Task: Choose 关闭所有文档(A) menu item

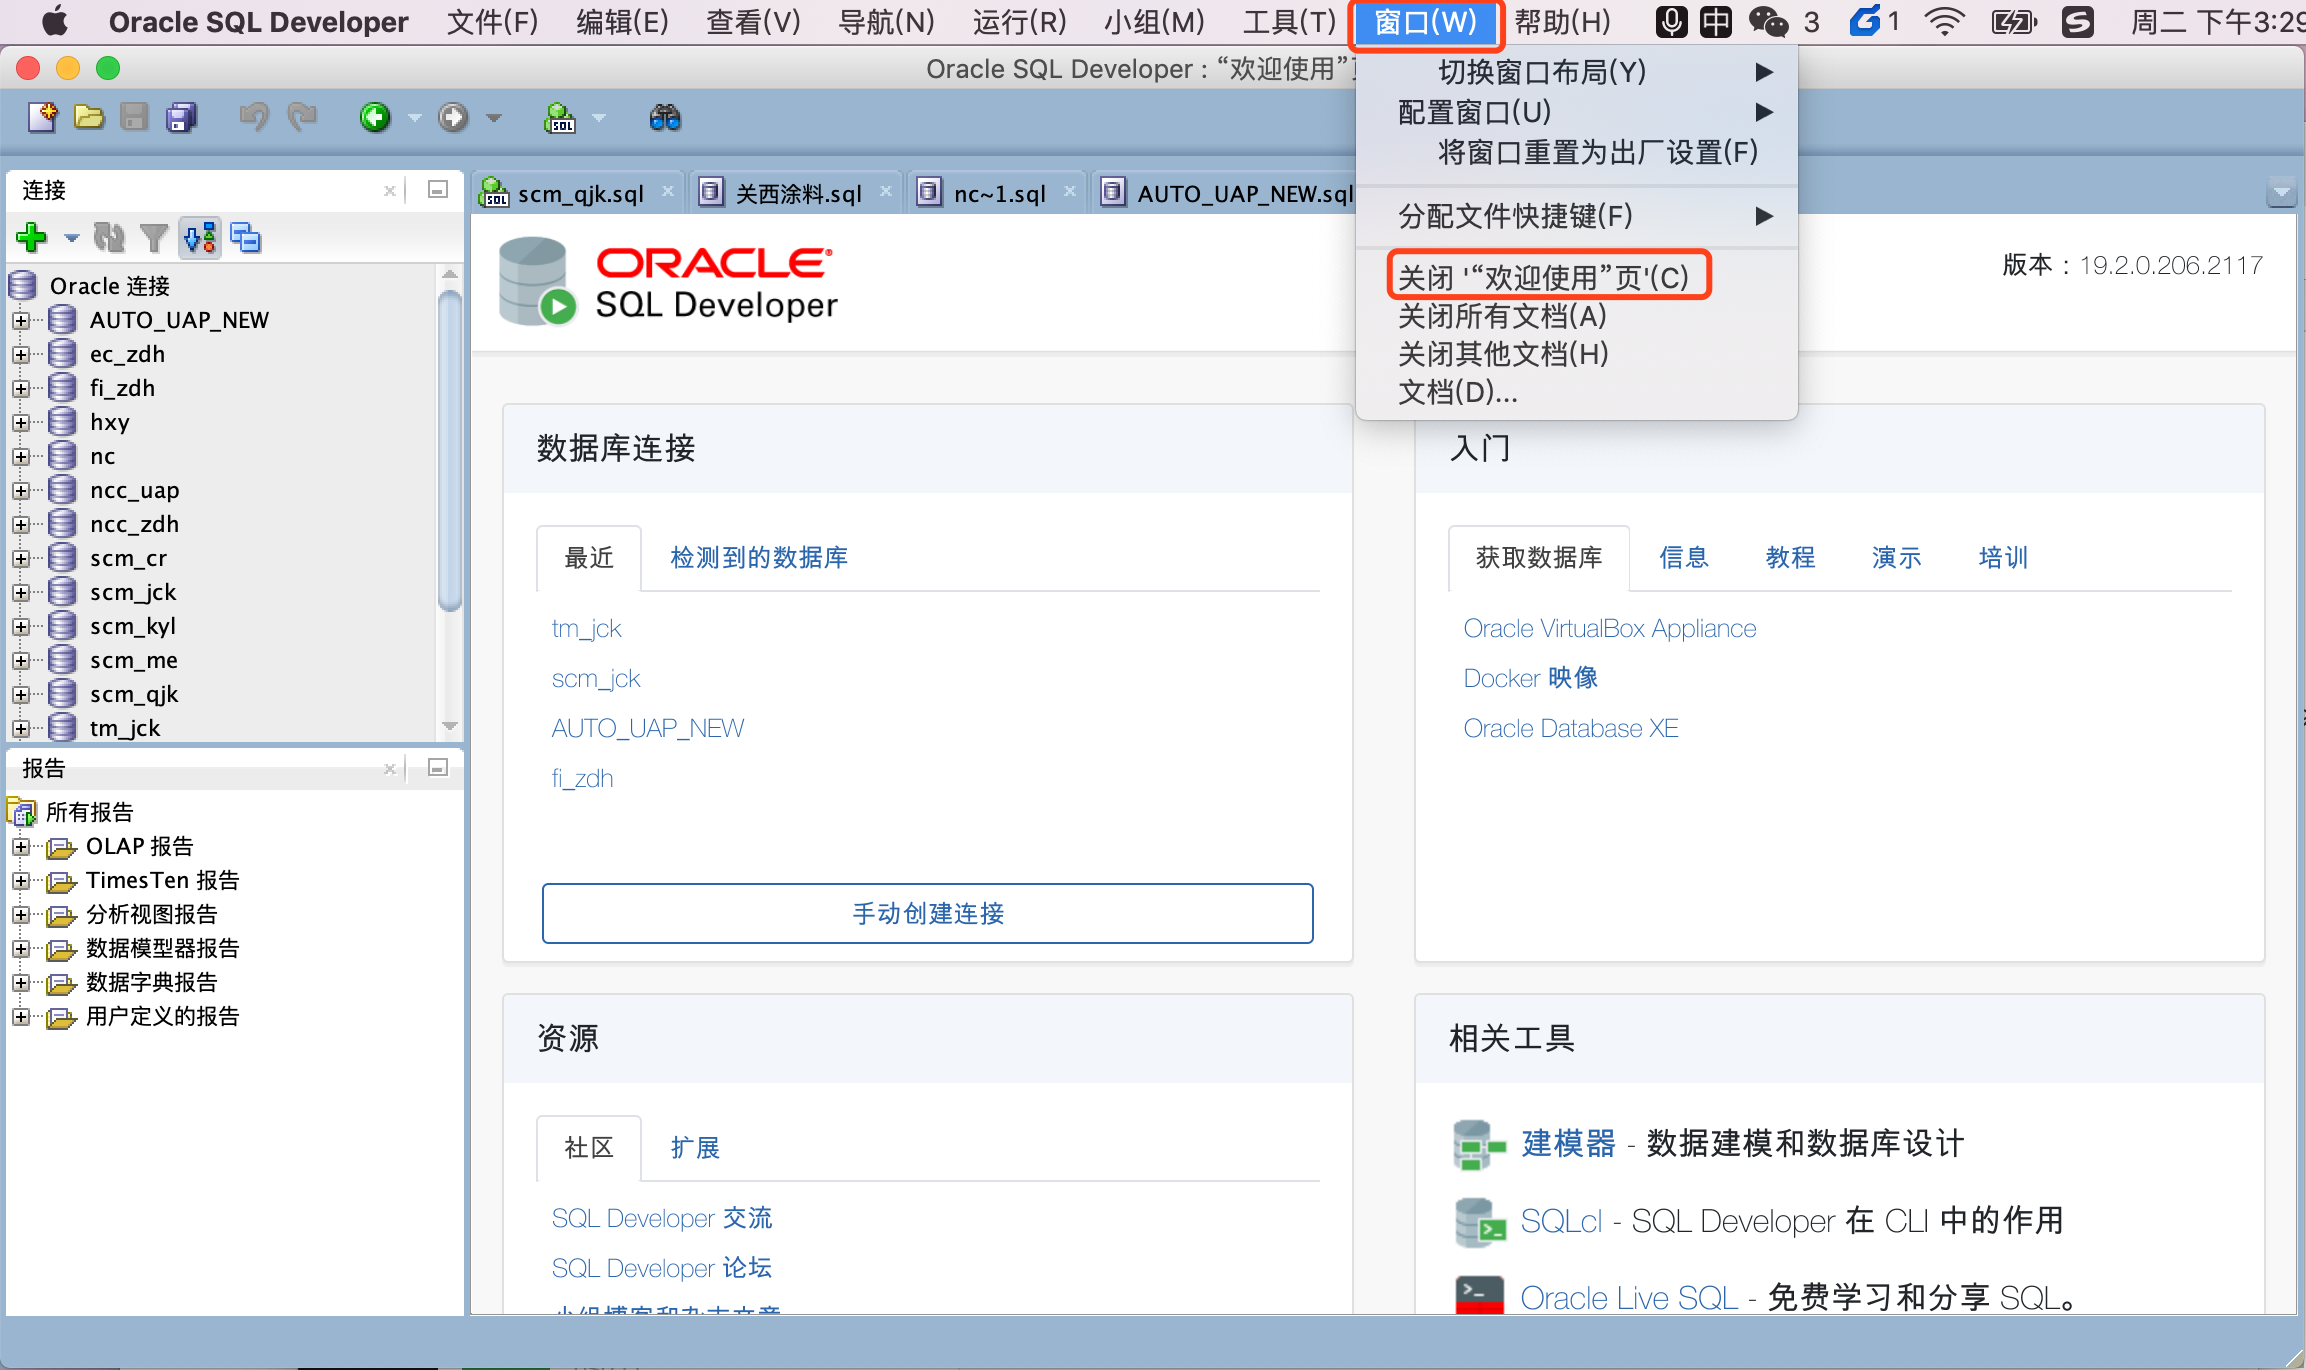Action: tap(1577, 316)
